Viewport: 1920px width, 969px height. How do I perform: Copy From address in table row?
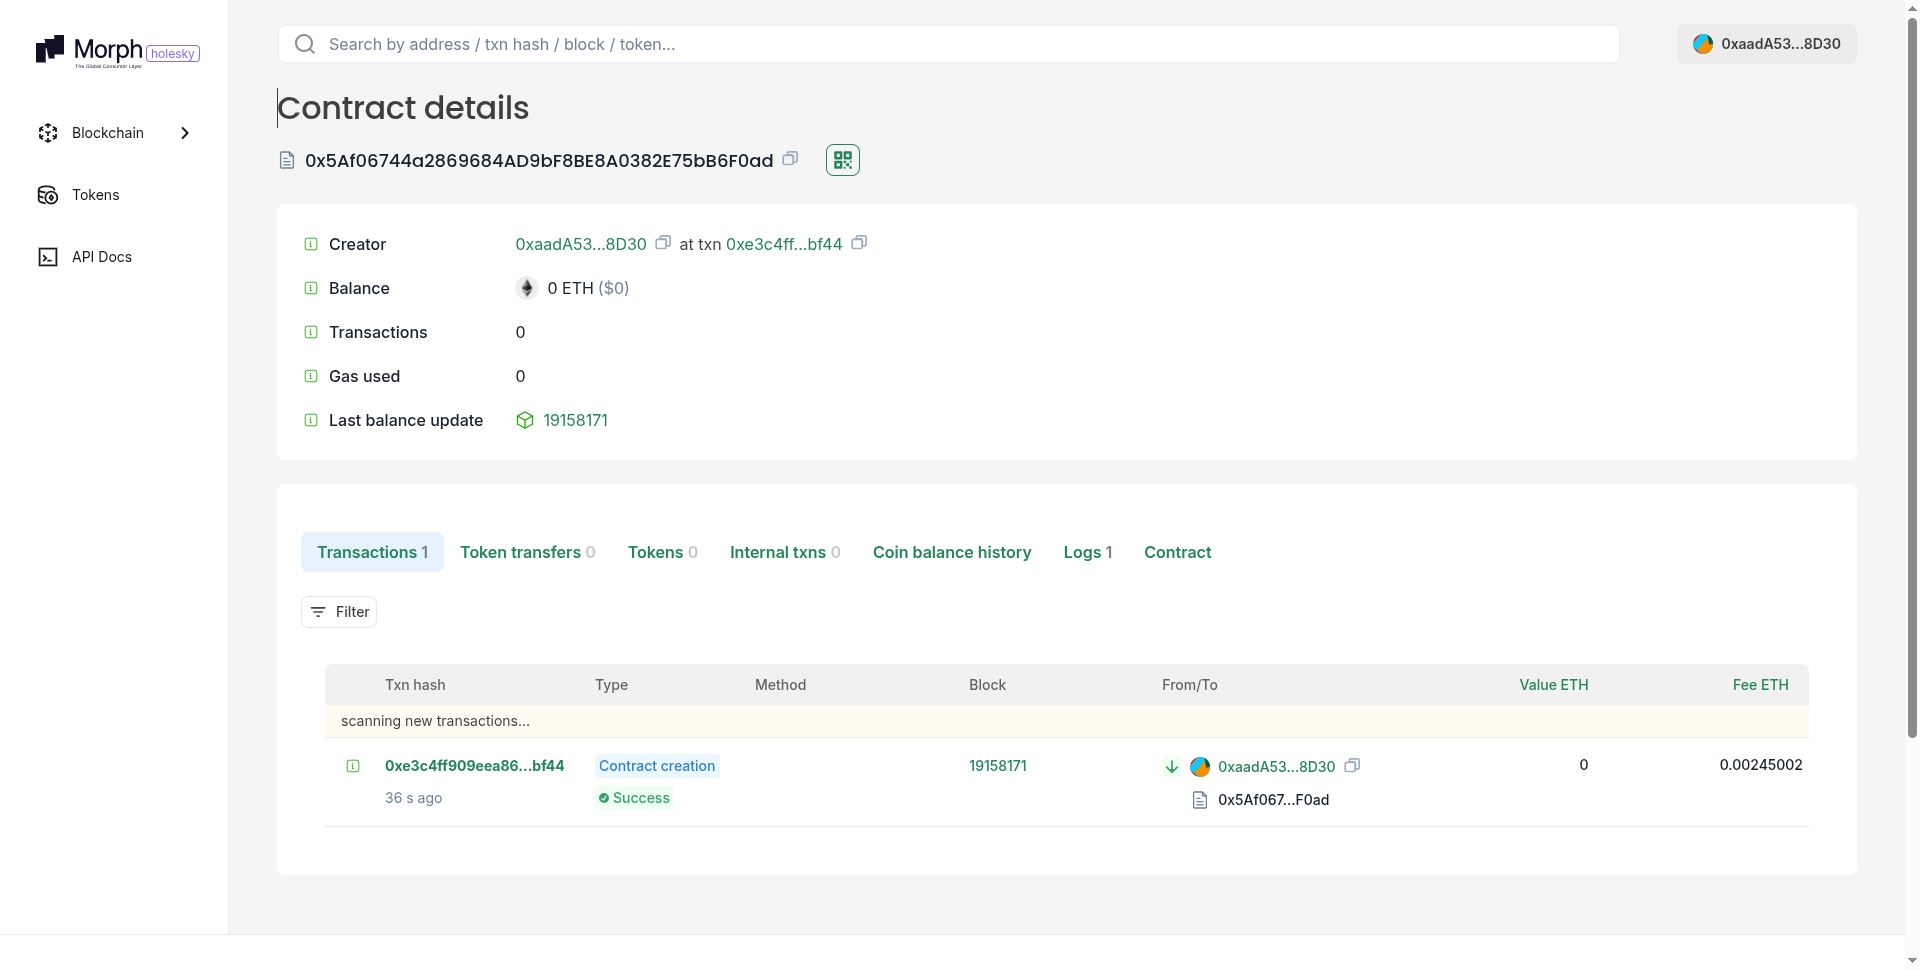1352,766
